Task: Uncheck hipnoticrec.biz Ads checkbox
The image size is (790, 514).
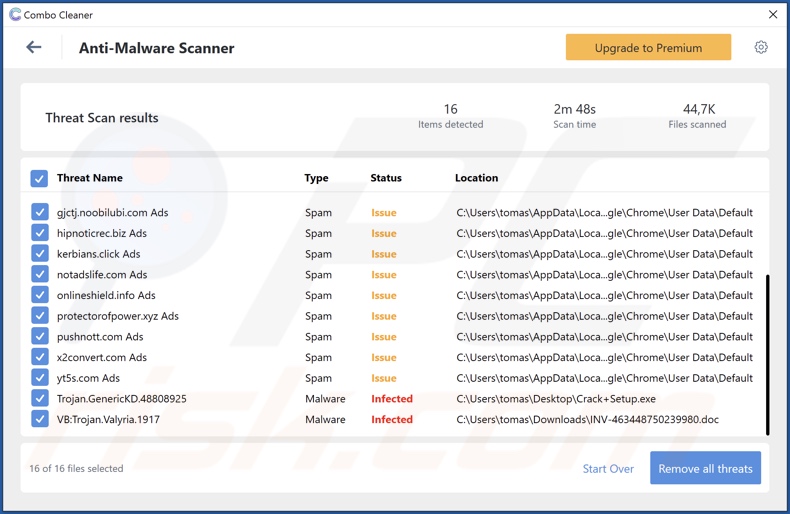Action: 39,233
